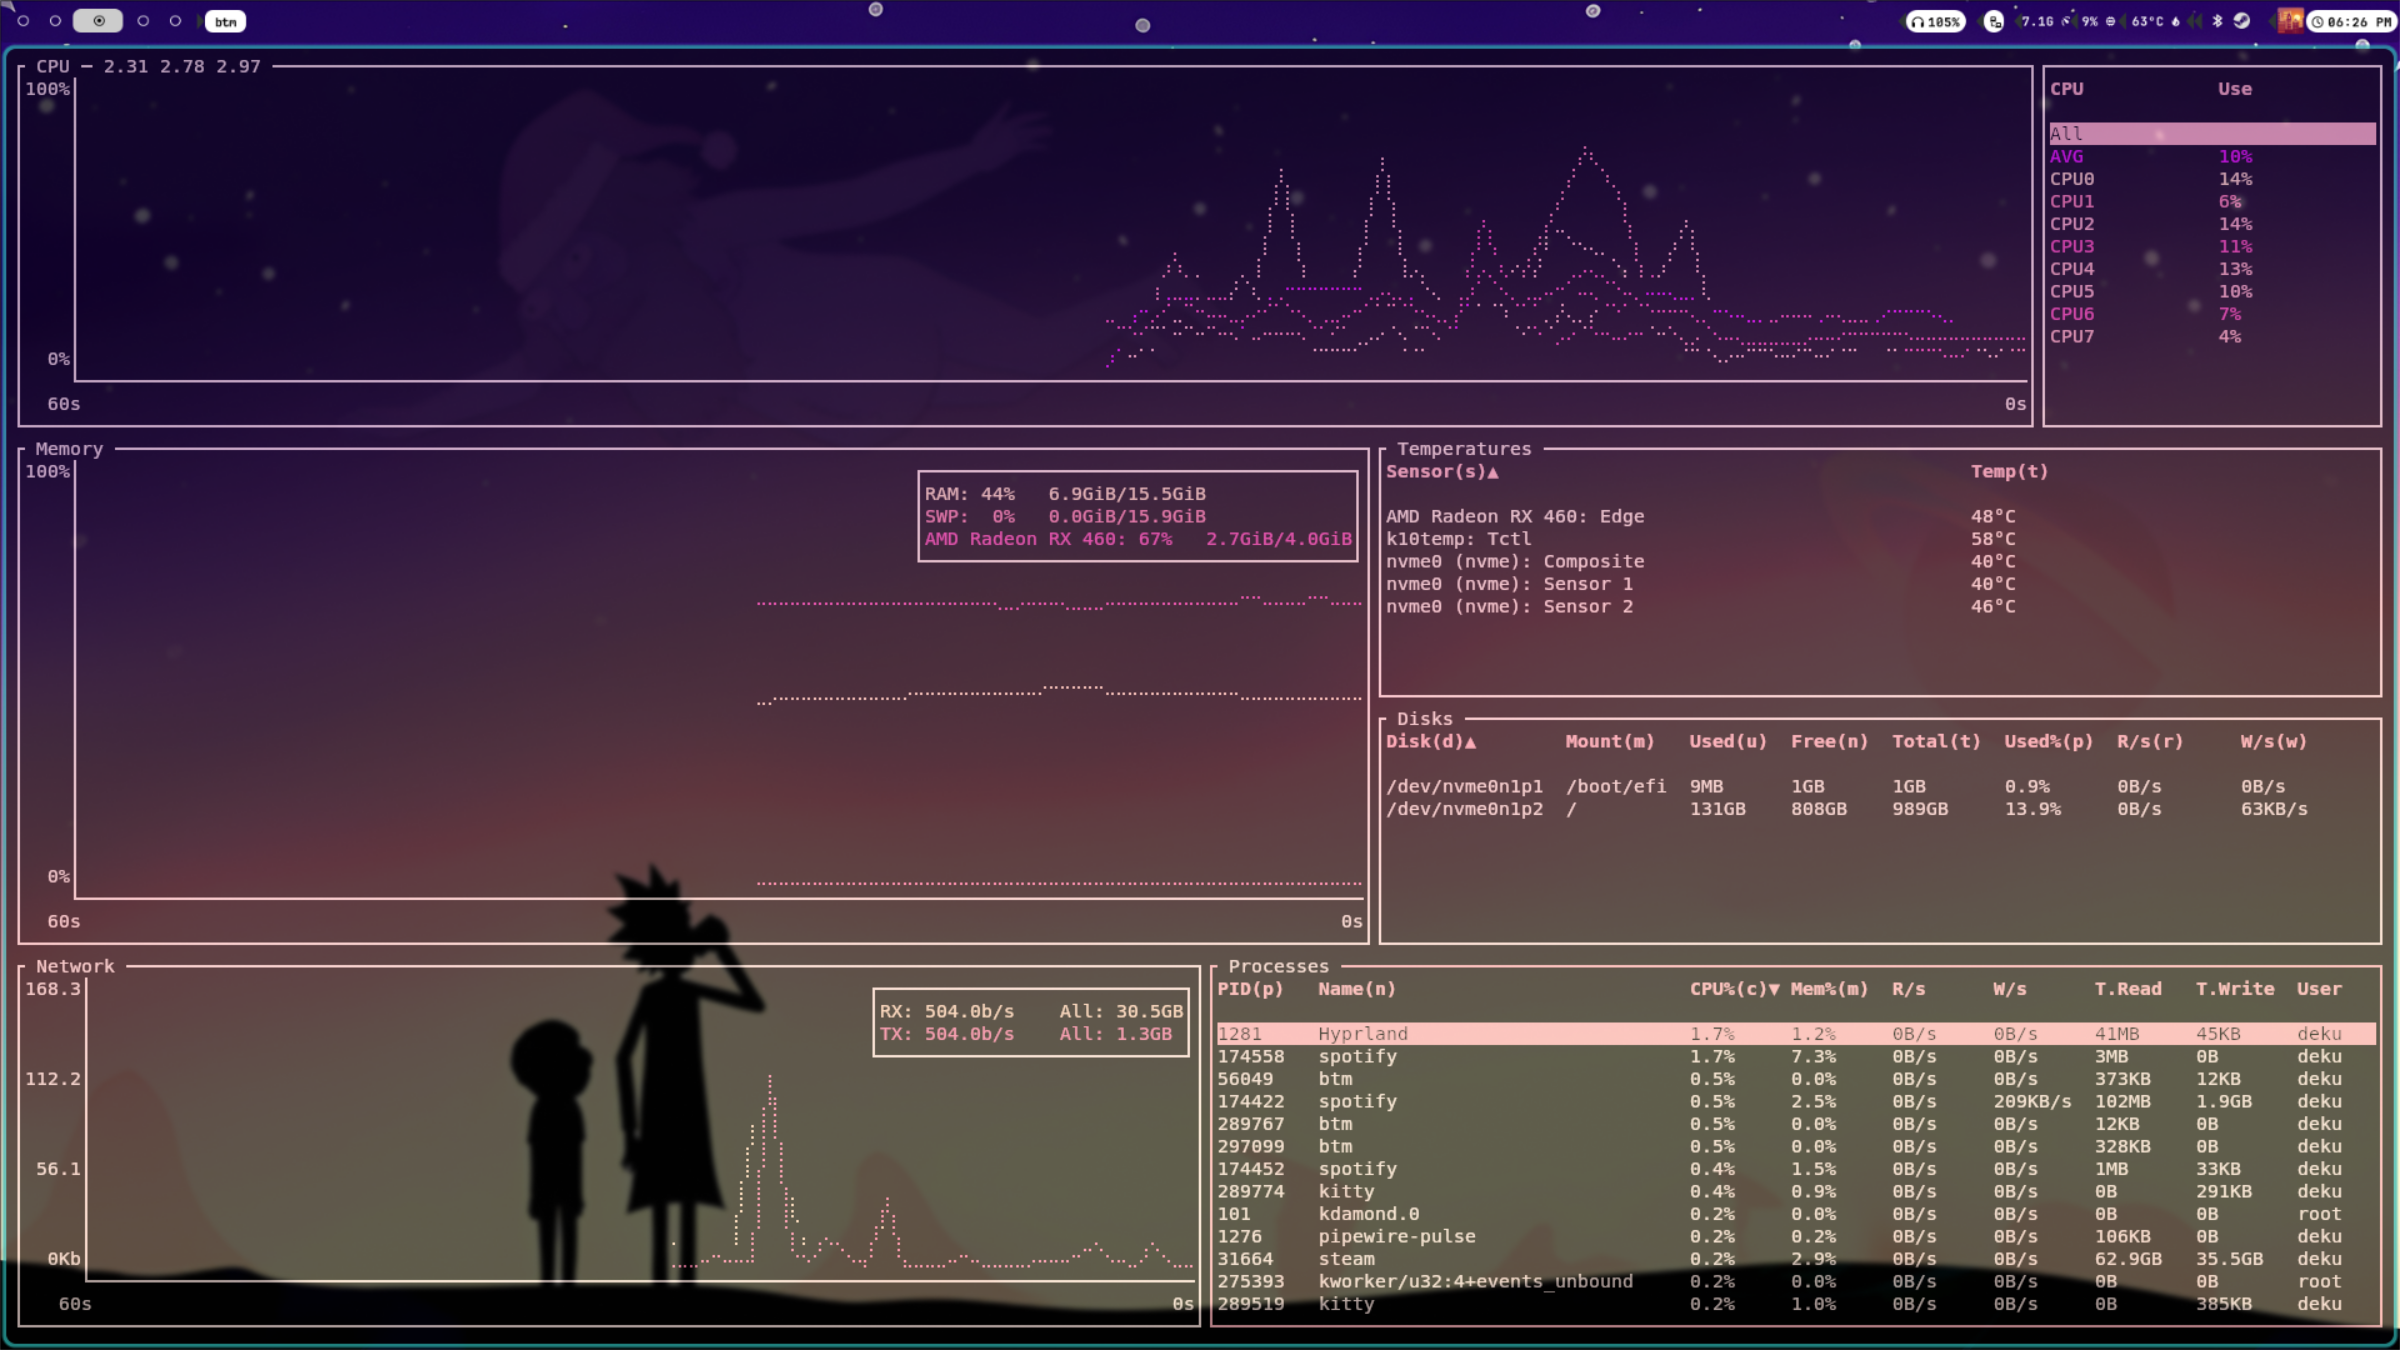Switch to the fourth workspace circle
The width and height of the screenshot is (2401, 1351).
143,20
